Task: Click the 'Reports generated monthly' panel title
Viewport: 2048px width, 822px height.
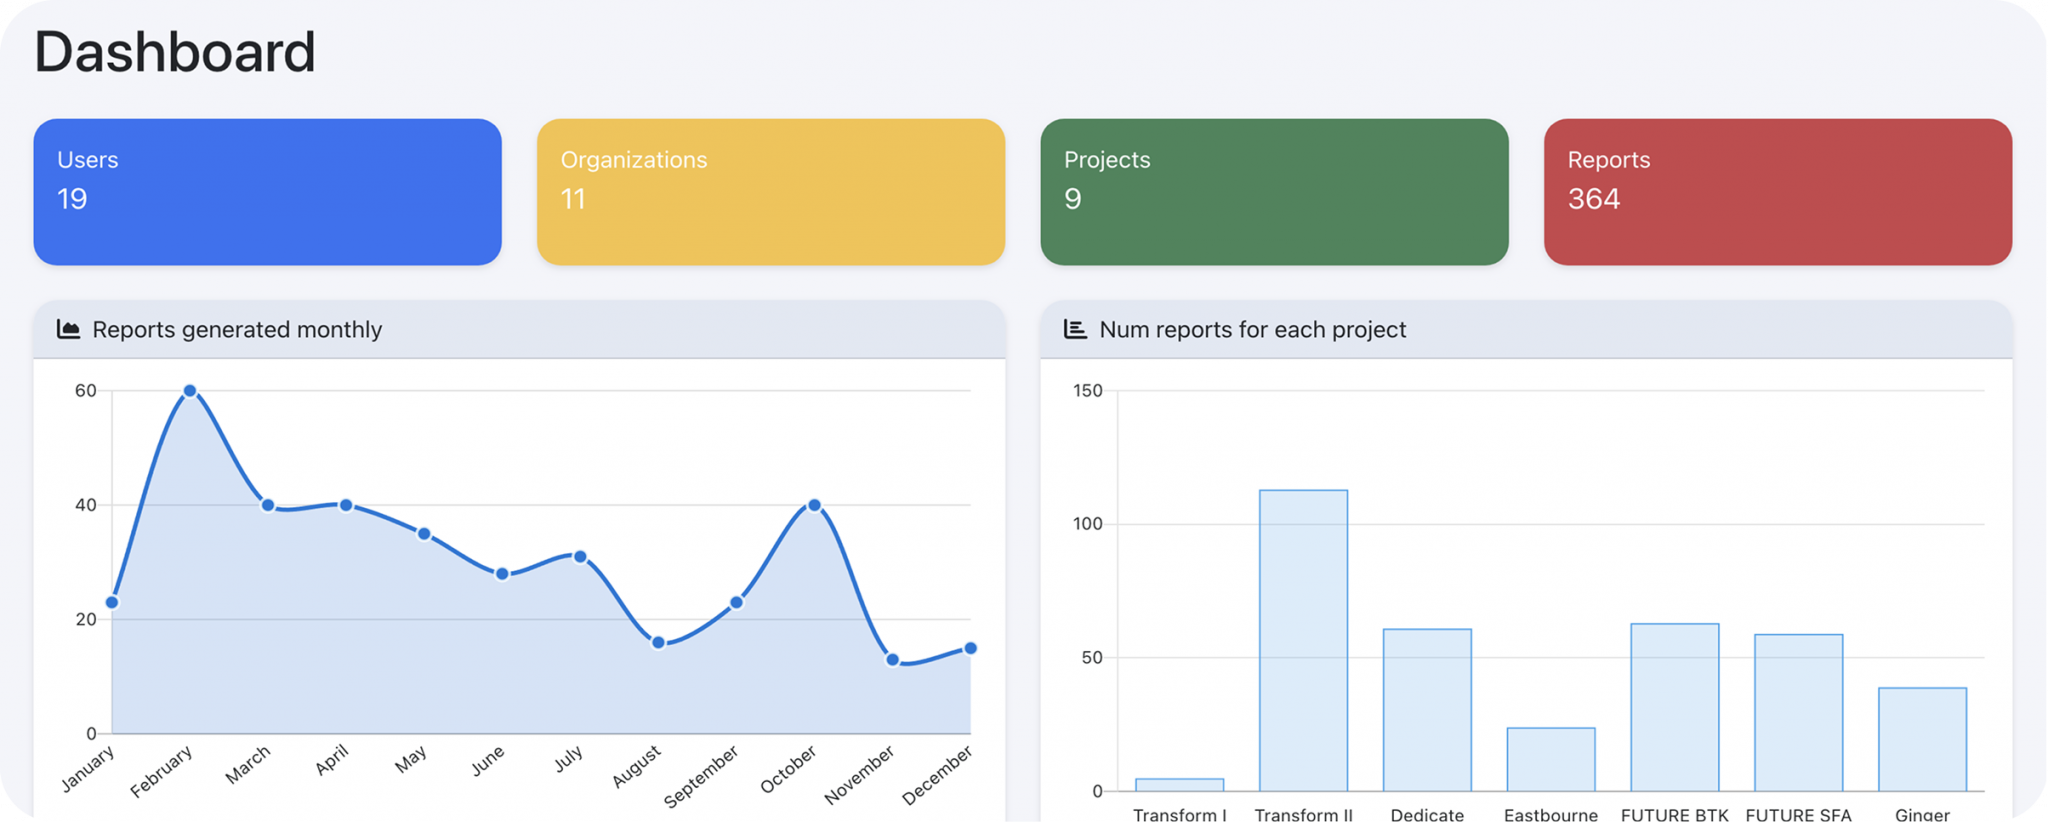Action: click(x=237, y=329)
